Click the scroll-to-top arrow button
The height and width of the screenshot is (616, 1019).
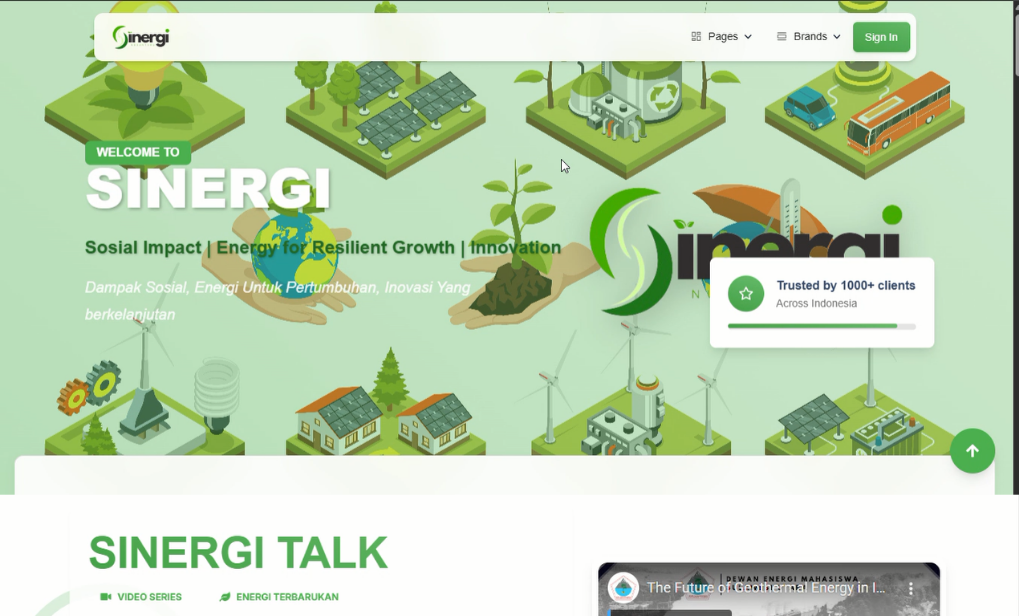[972, 451]
